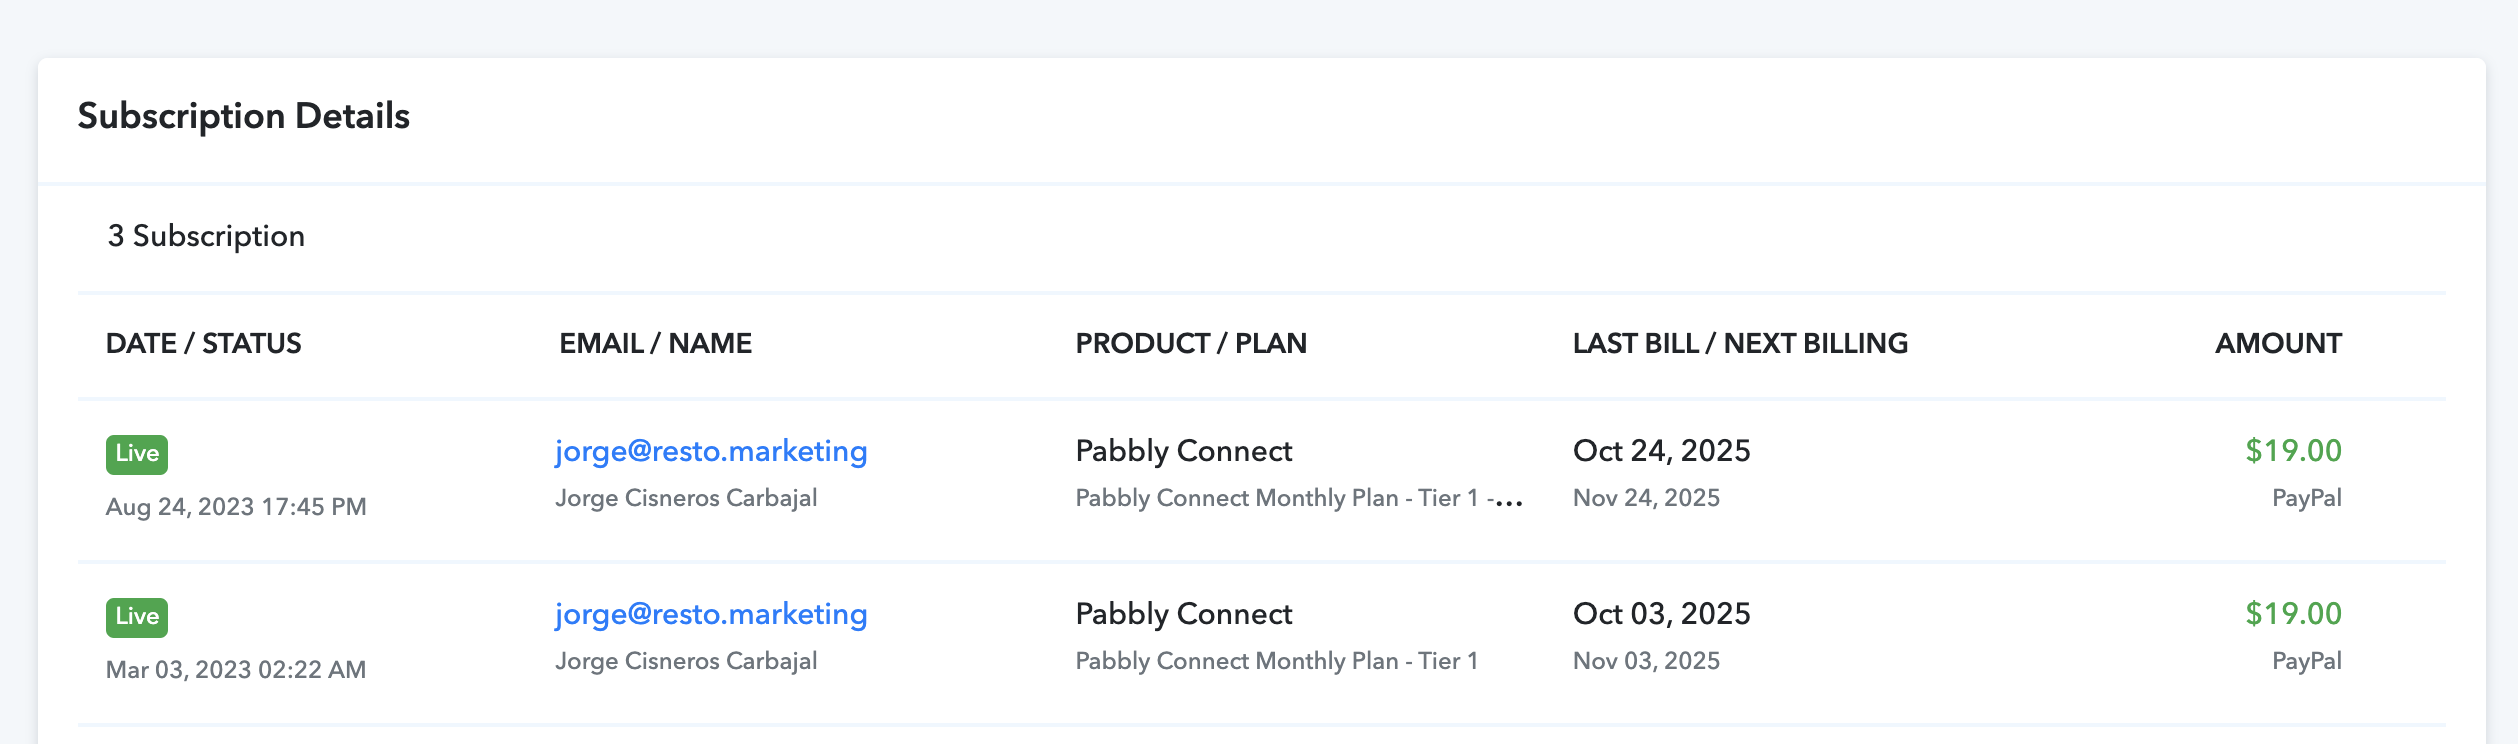The height and width of the screenshot is (744, 2518).
Task: Click the EMAIL / NAME column header
Action: [x=655, y=344]
